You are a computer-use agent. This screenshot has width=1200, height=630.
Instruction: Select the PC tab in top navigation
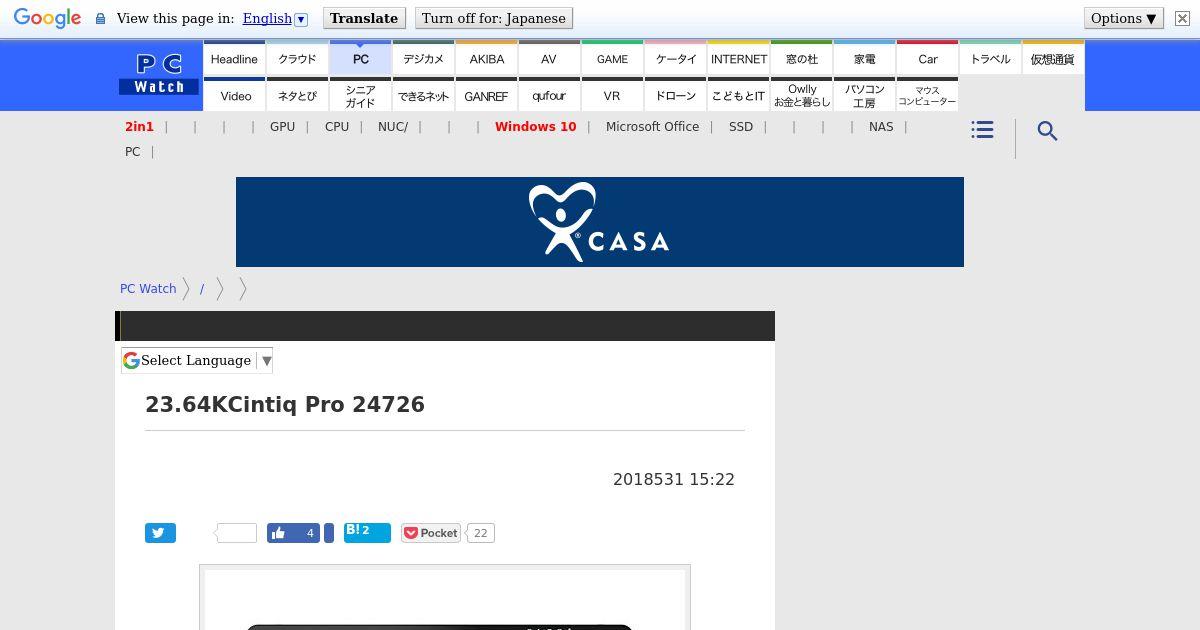[x=360, y=58]
